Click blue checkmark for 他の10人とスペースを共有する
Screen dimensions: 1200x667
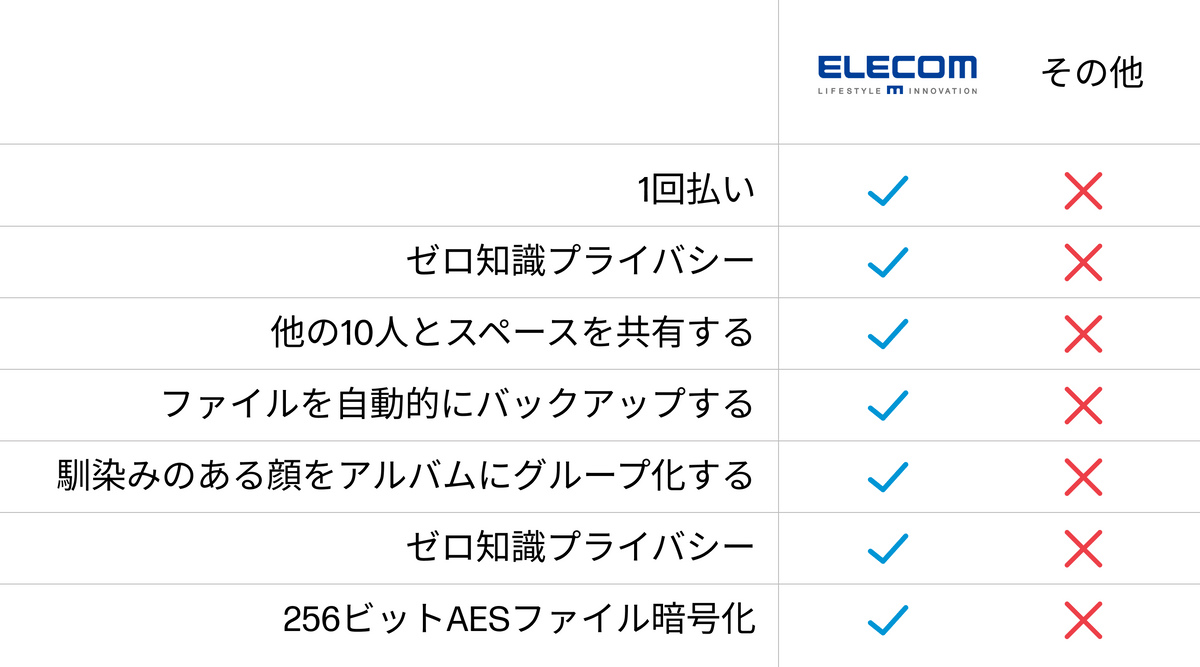click(x=888, y=334)
